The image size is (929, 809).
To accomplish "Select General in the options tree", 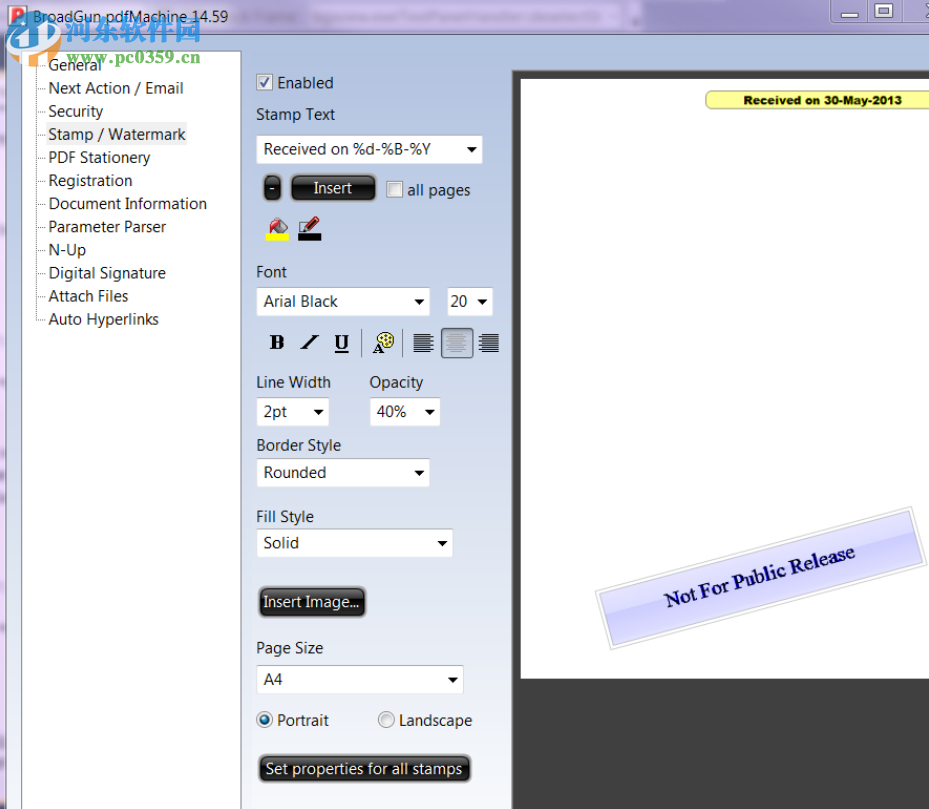I will pos(75,65).
